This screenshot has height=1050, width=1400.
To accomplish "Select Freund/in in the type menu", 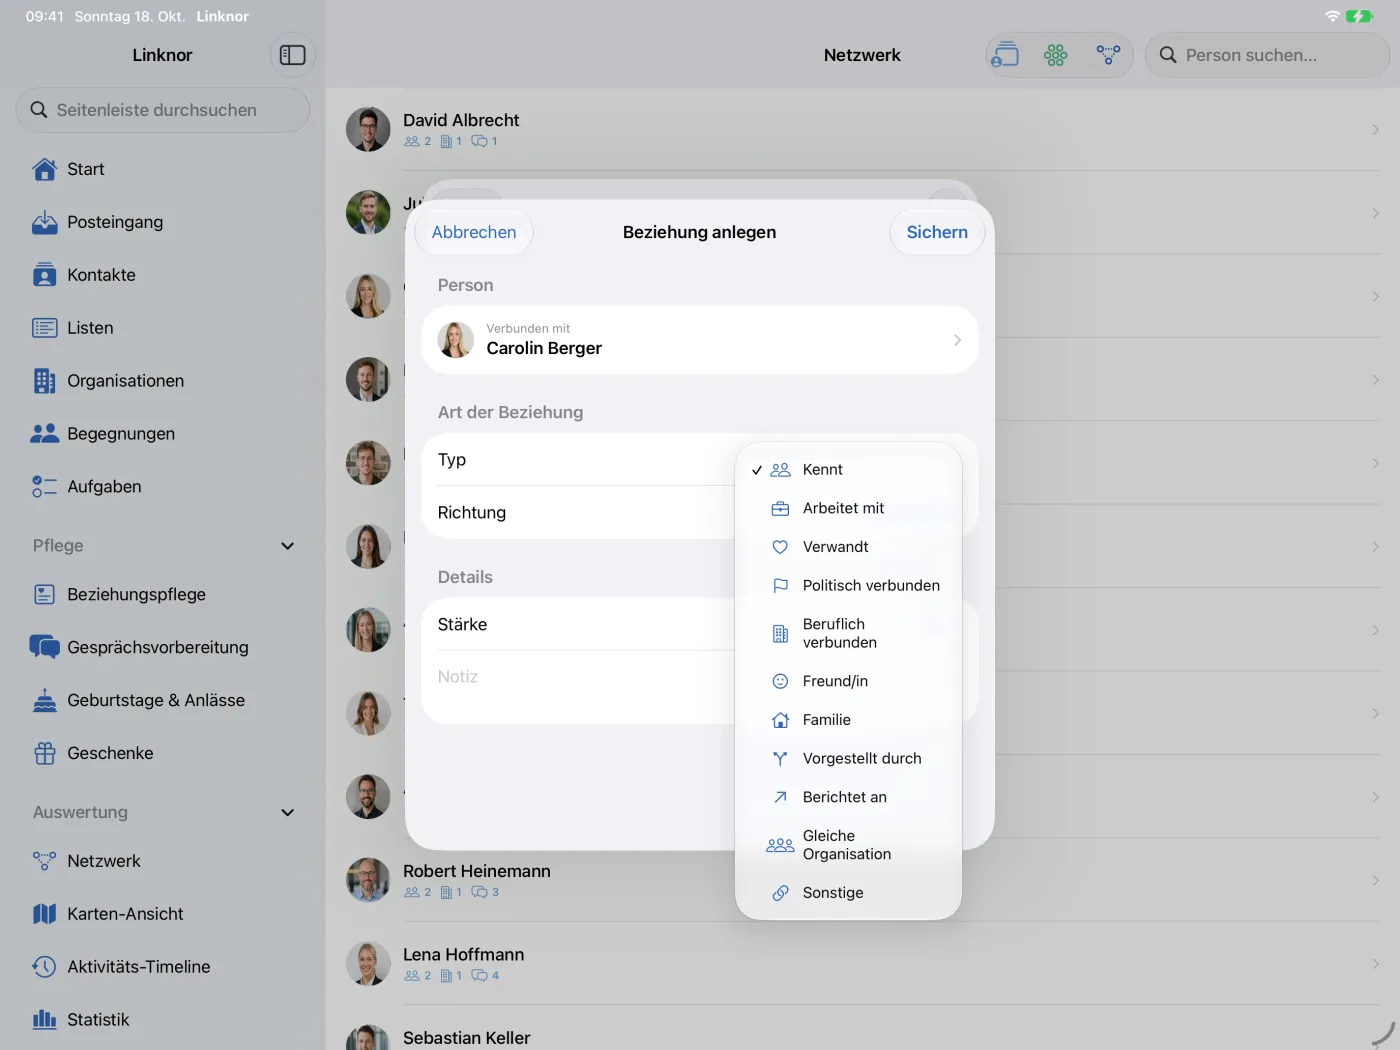I will [848, 681].
